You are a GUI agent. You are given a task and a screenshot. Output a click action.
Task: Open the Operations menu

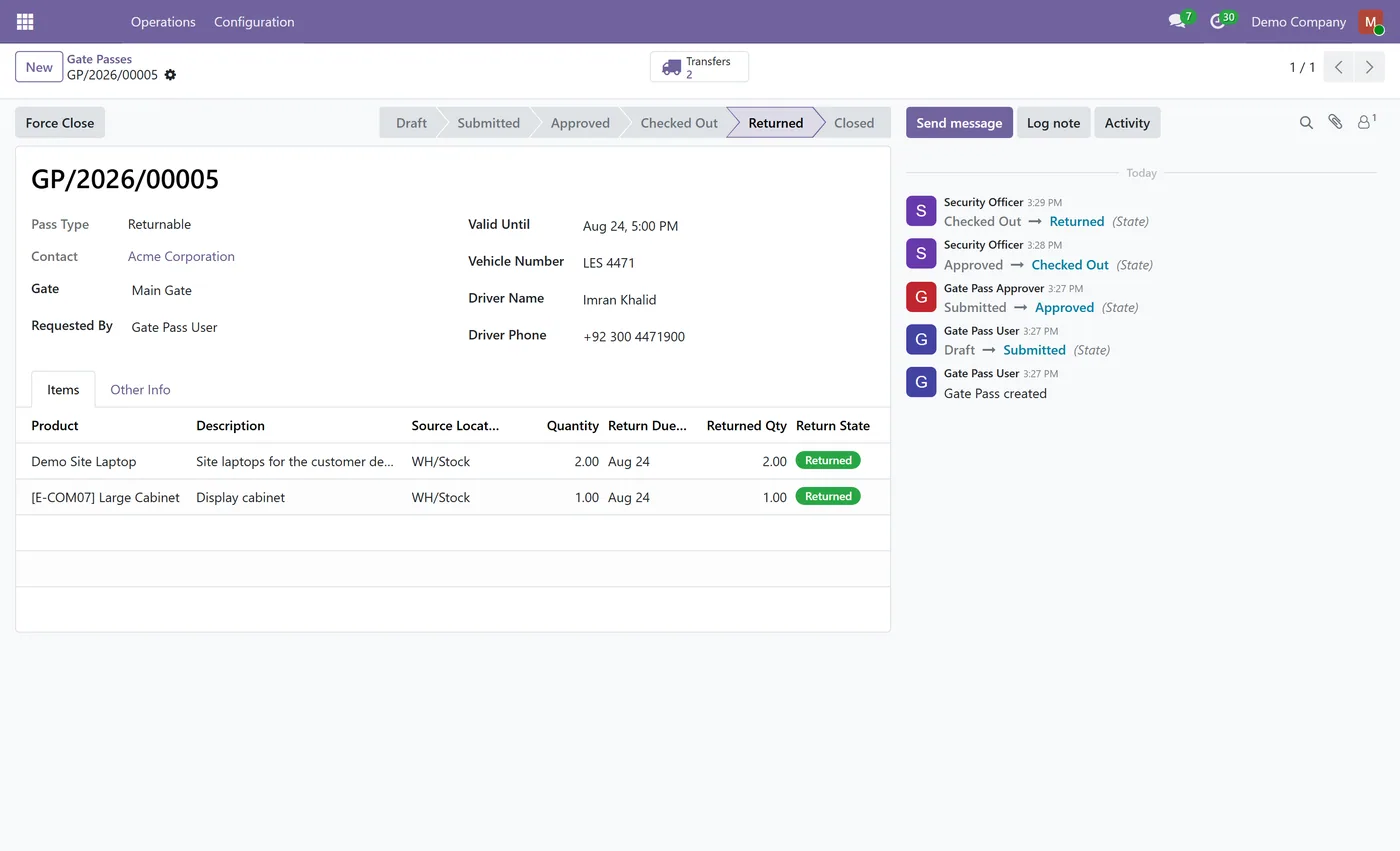[x=163, y=21]
